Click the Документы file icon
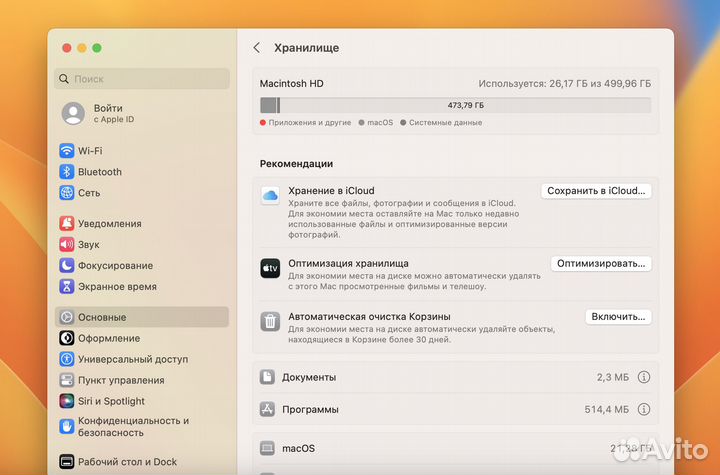Screen dimensions: 720x475 click(x=267, y=377)
